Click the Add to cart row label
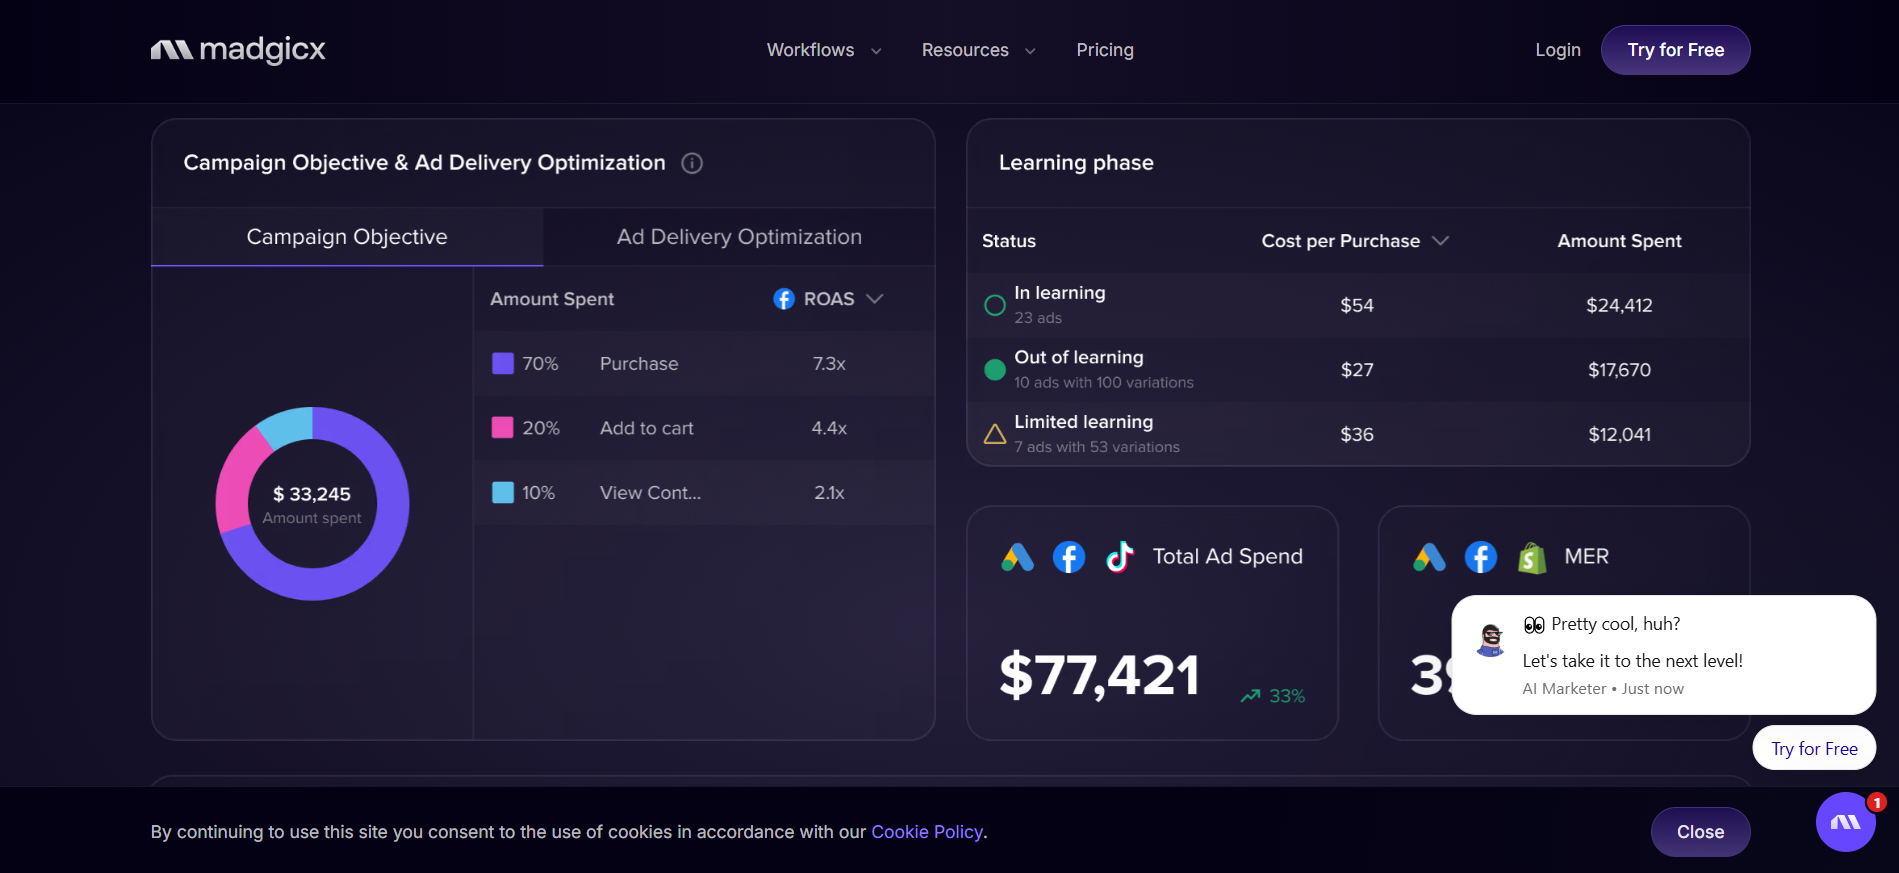 click(647, 428)
